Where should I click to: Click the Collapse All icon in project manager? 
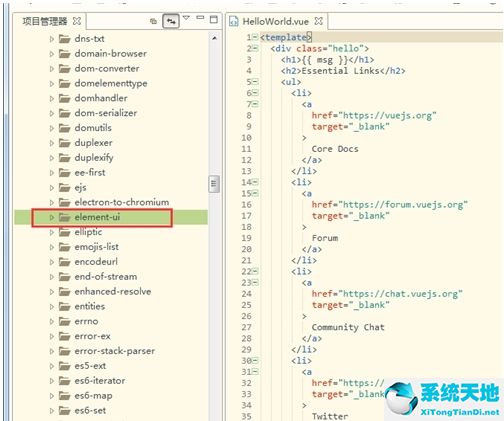tap(153, 21)
